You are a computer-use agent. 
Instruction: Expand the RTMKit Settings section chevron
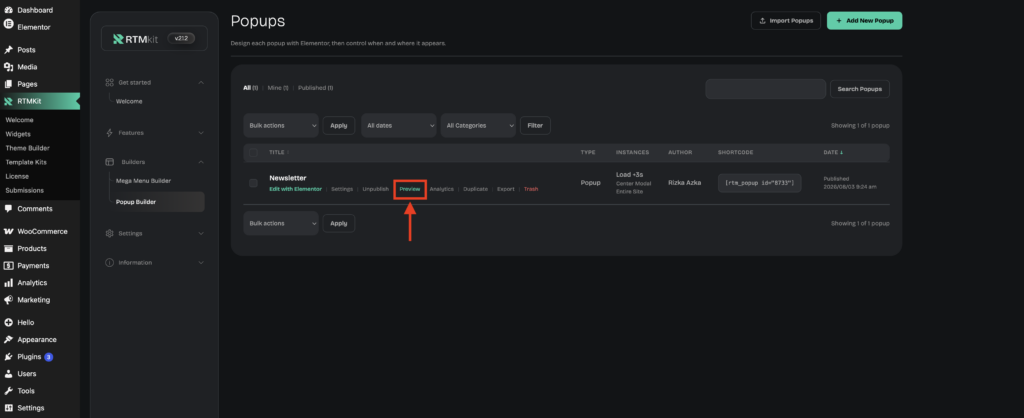point(201,233)
